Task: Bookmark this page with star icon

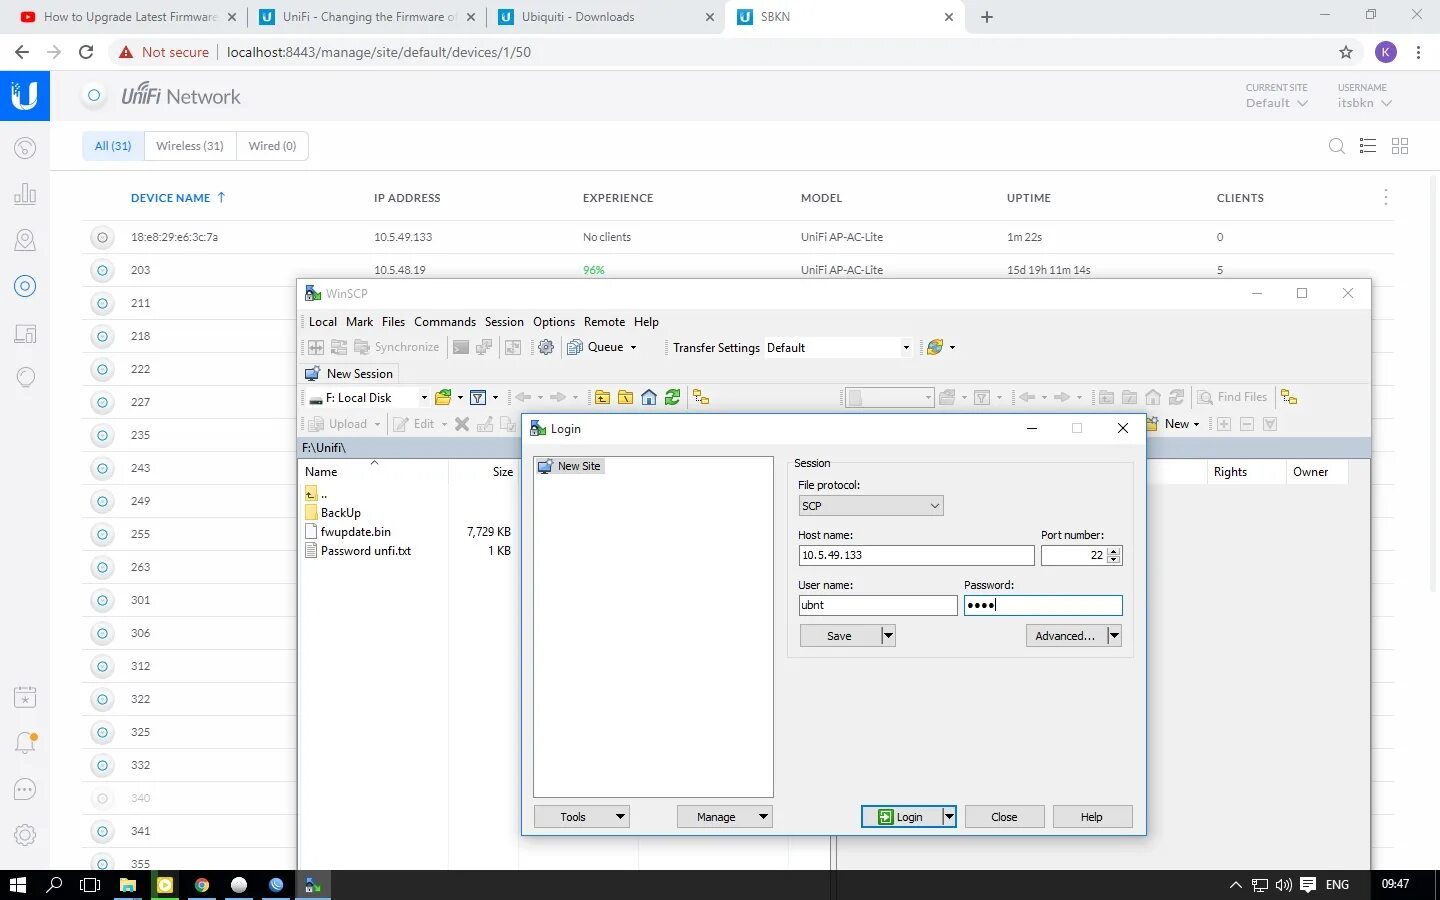Action: 1346,52
